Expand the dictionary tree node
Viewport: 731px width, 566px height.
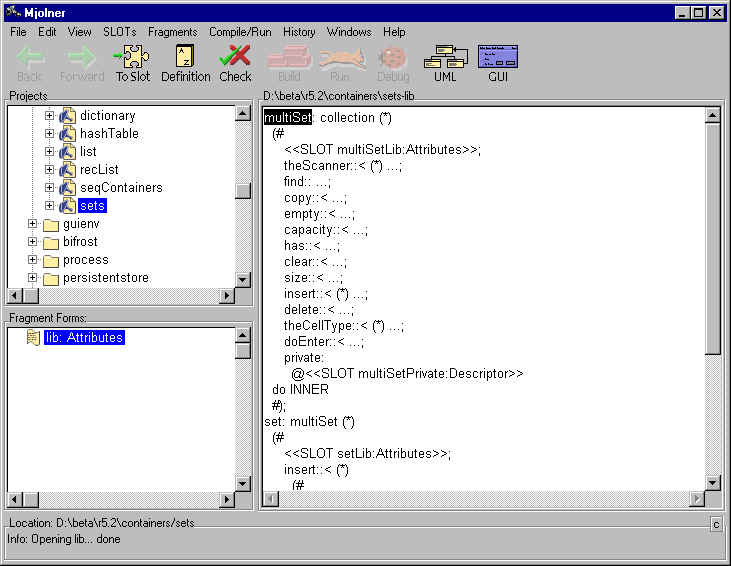pyautogui.click(x=50, y=116)
